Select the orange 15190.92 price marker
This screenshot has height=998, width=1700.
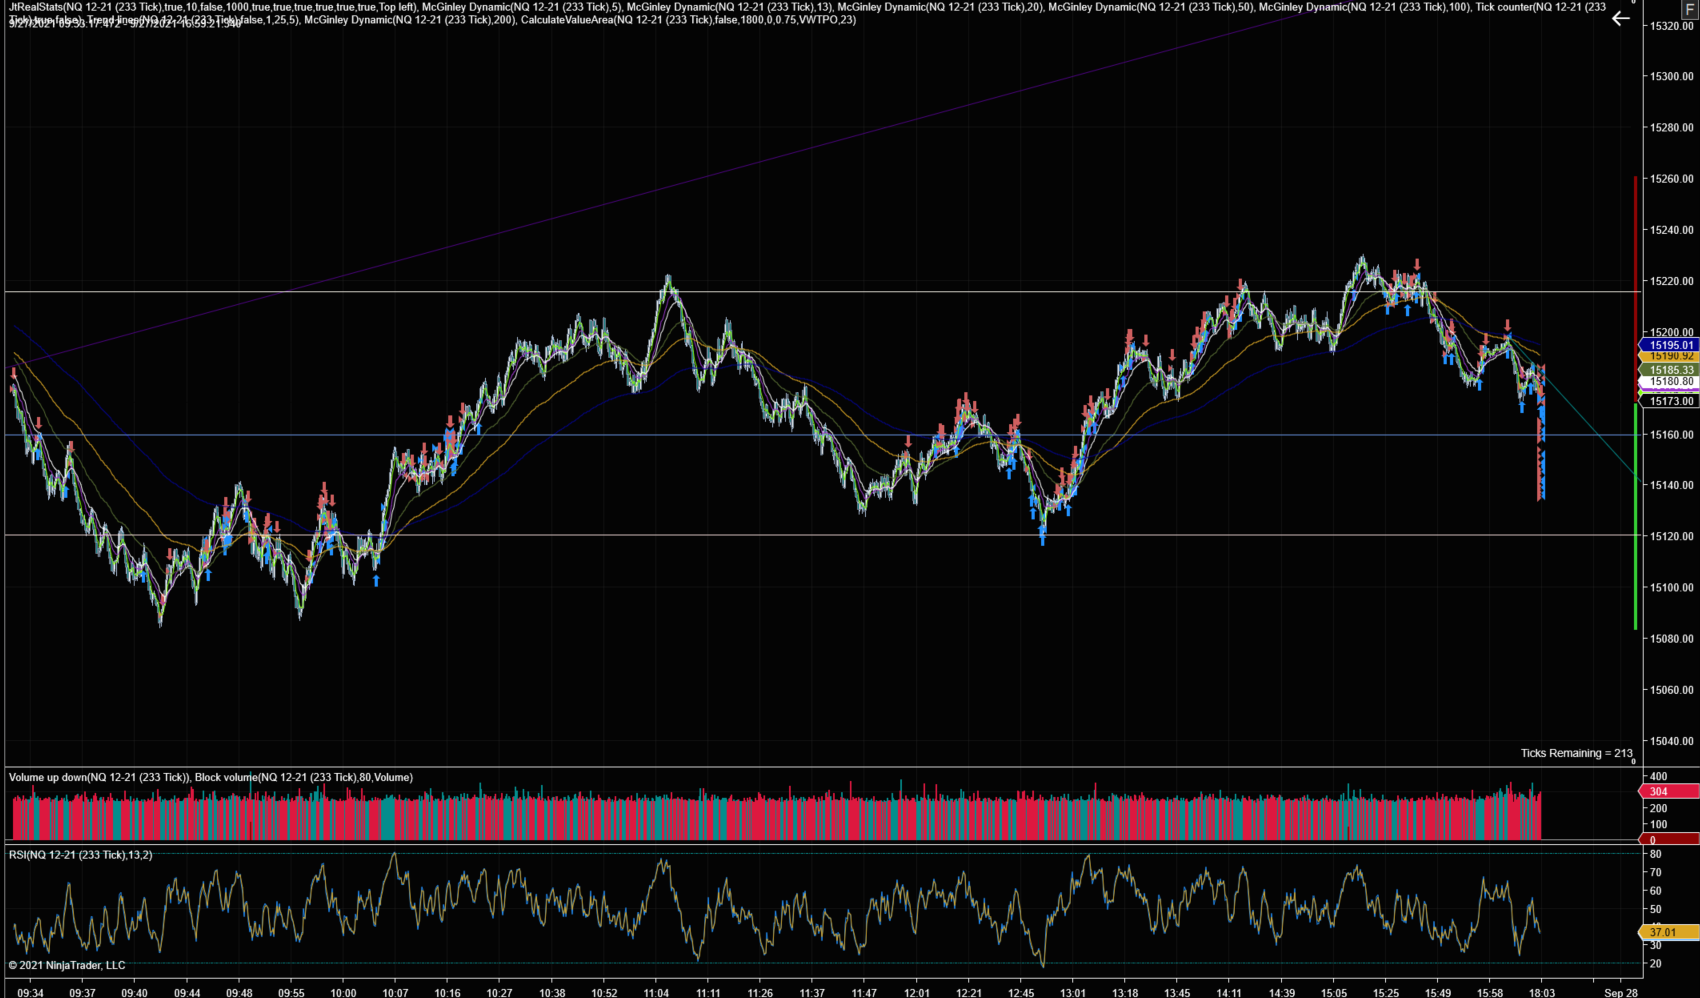pyautogui.click(x=1669, y=356)
